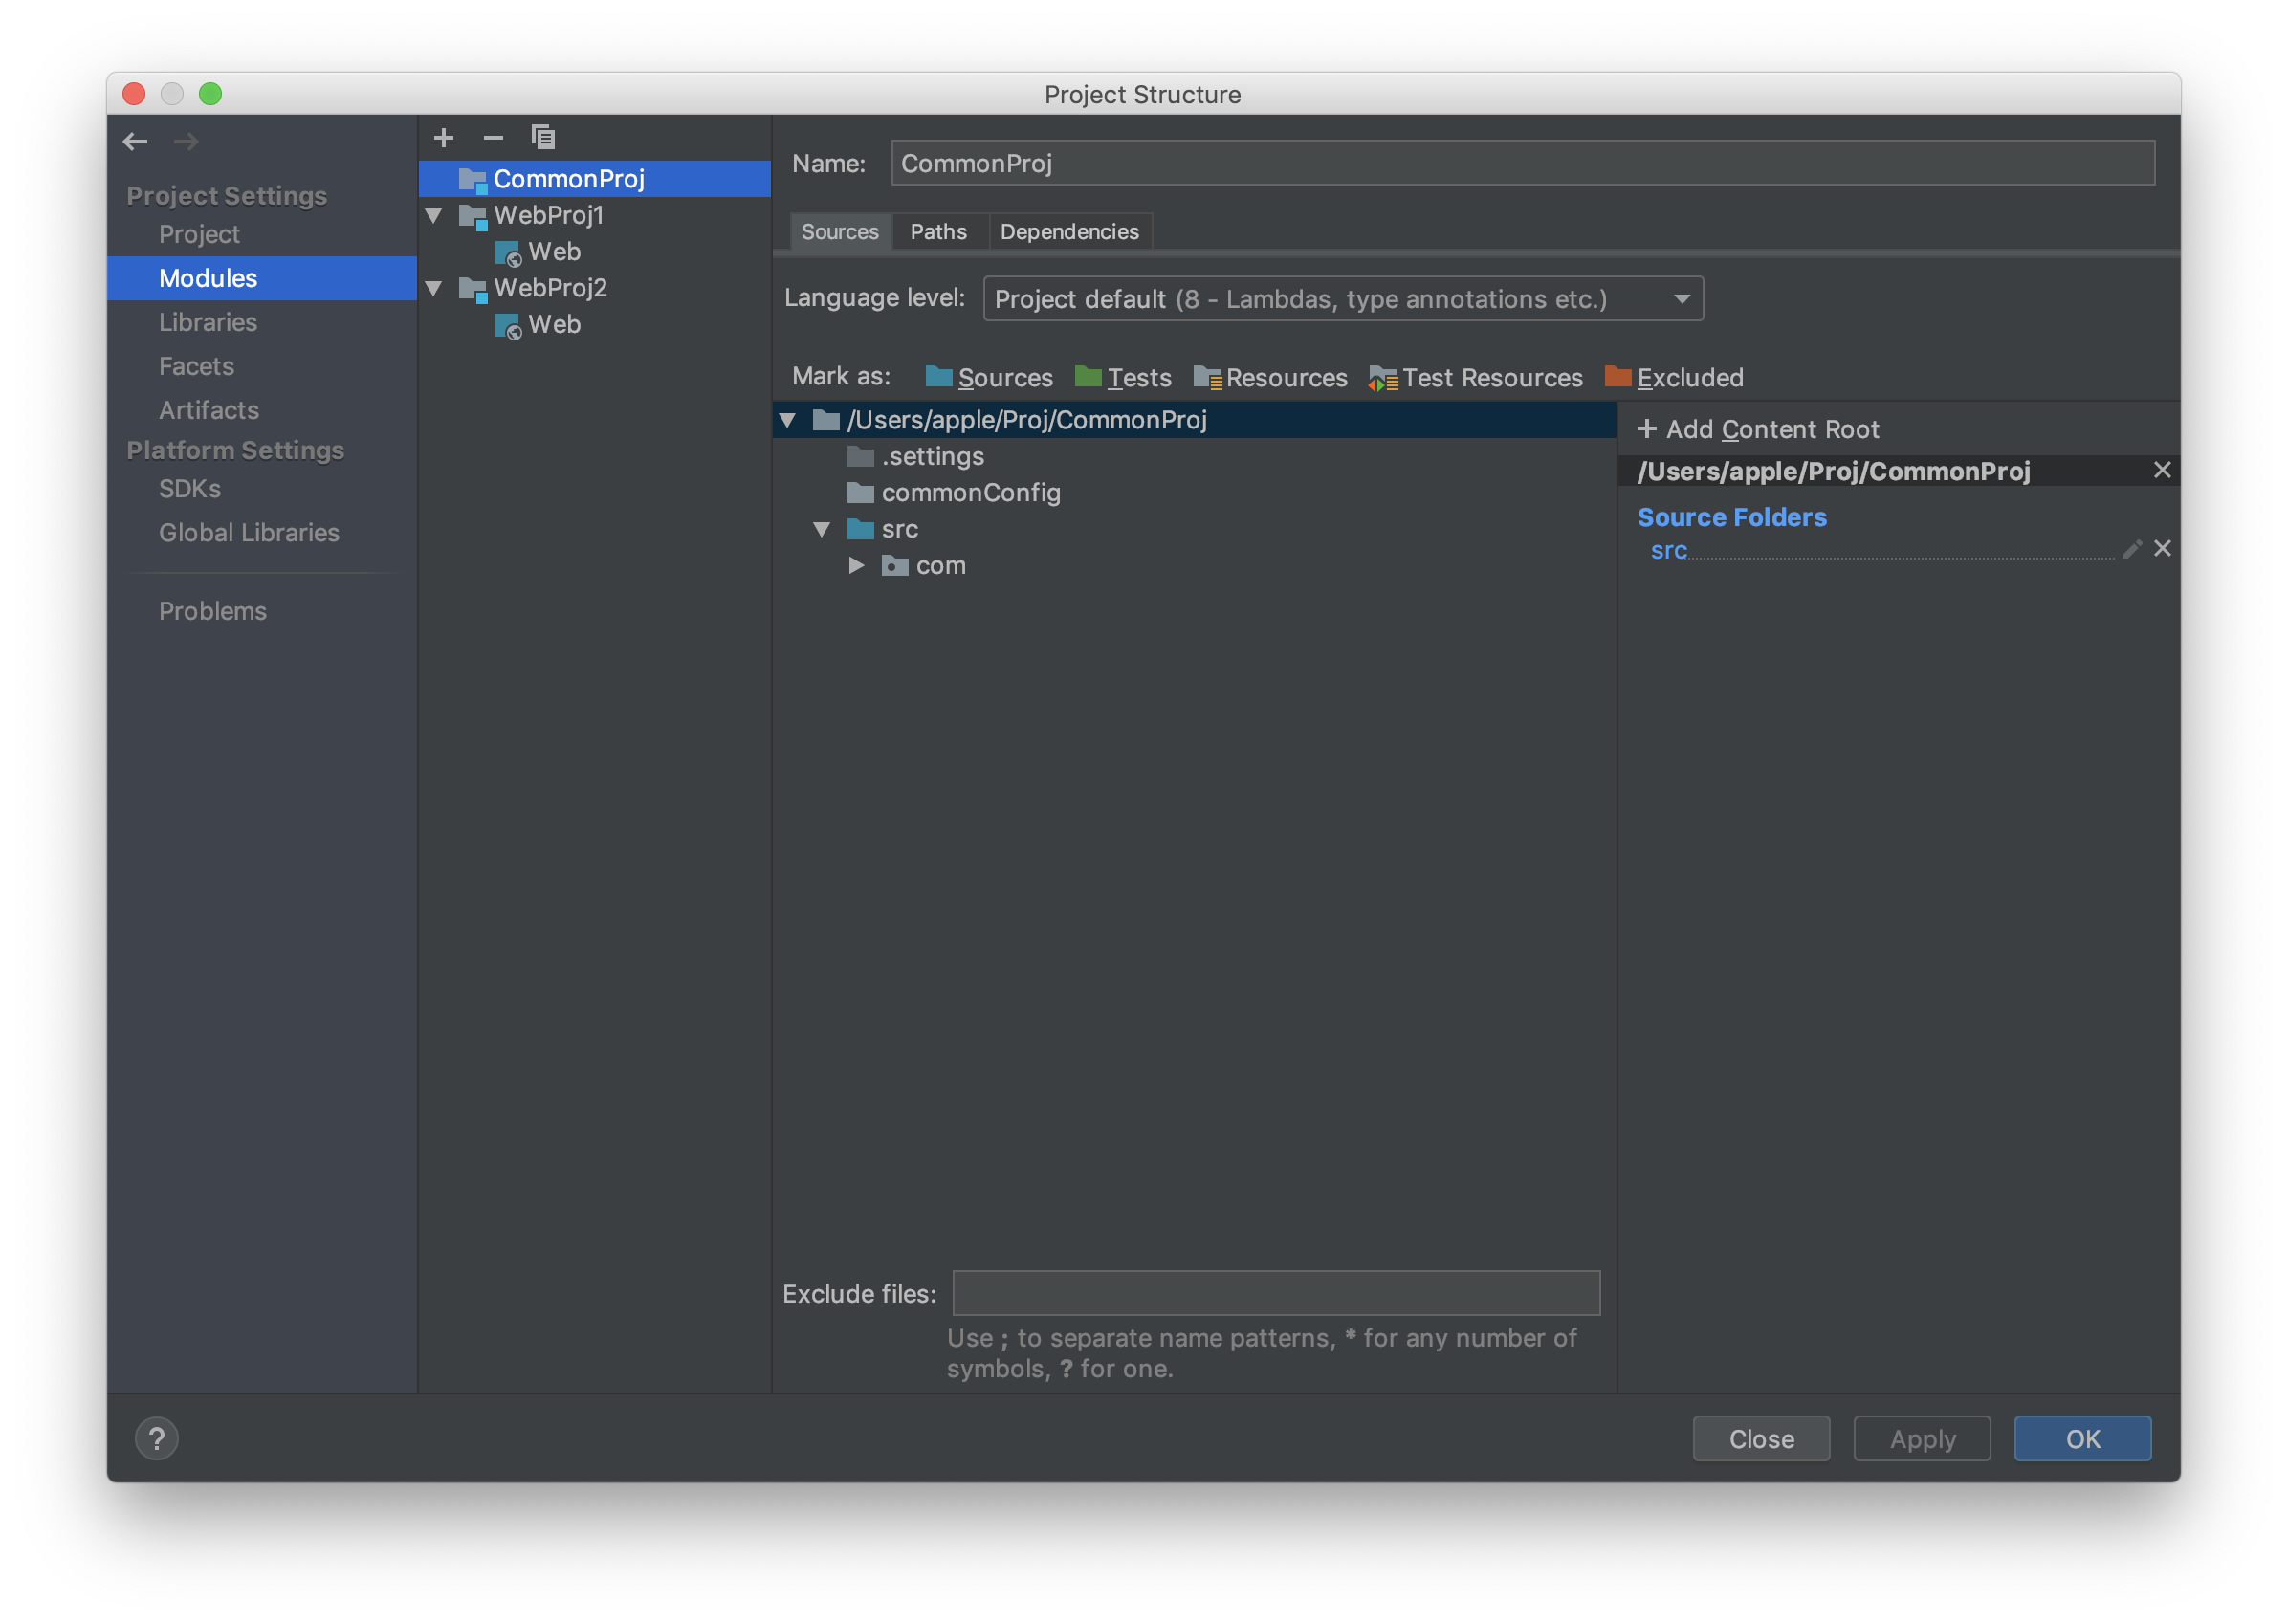Viewport: 2288px width, 1624px height.
Task: Collapse the src folder
Action: click(x=822, y=529)
